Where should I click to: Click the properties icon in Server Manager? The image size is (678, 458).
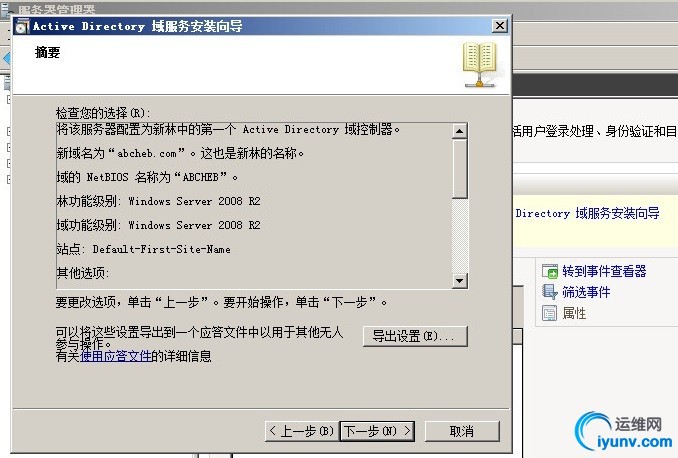550,313
